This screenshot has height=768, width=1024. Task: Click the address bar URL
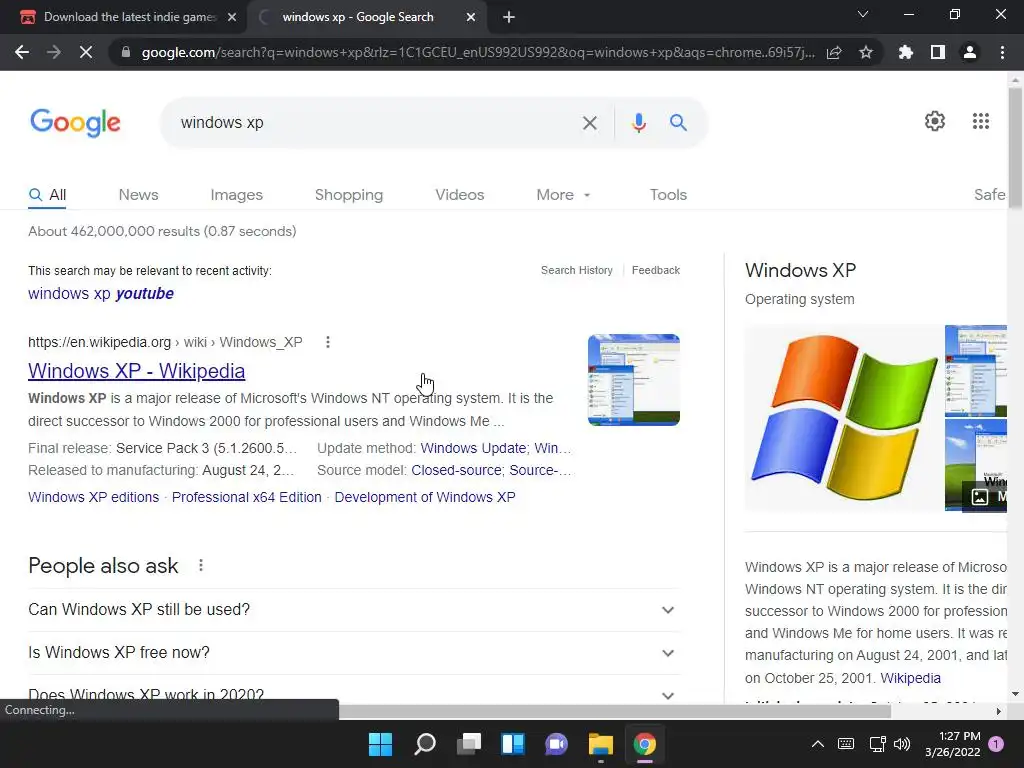(478, 52)
